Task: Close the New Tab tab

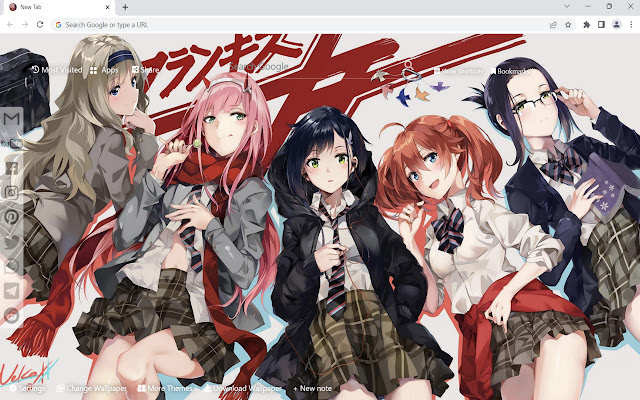Action: coord(108,7)
